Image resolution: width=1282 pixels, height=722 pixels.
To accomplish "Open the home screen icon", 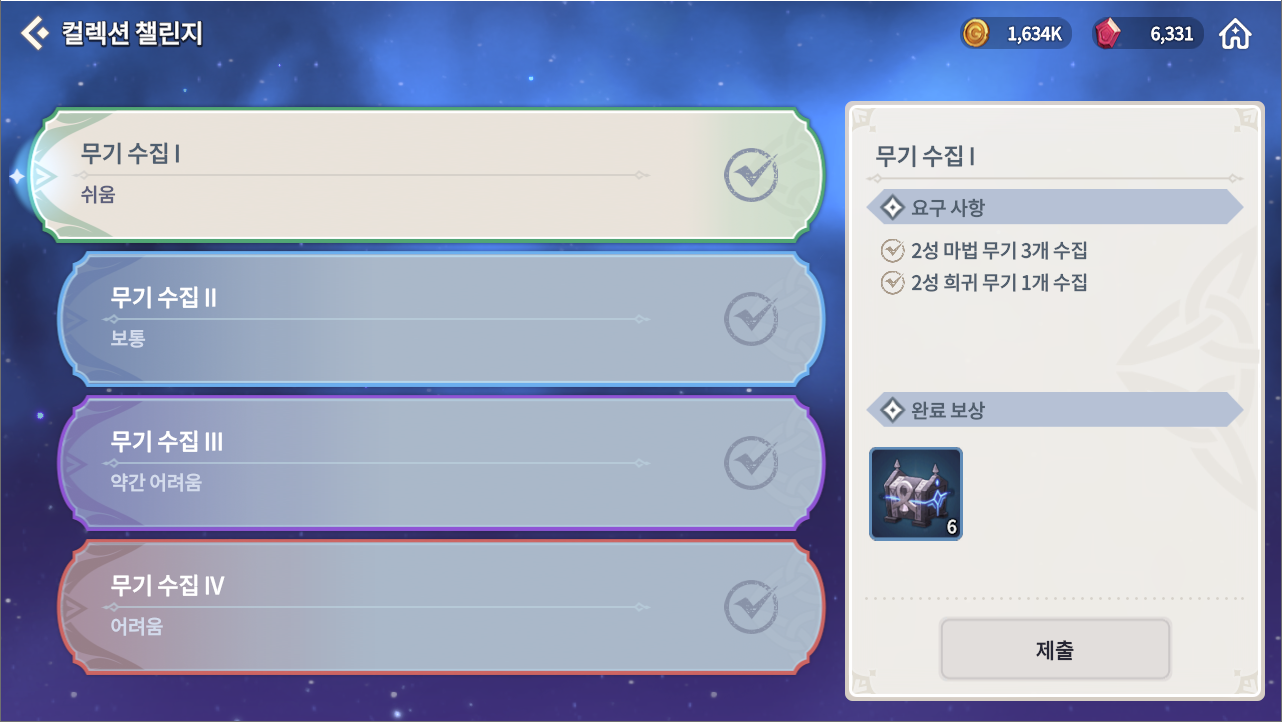I will tap(1236, 34).
